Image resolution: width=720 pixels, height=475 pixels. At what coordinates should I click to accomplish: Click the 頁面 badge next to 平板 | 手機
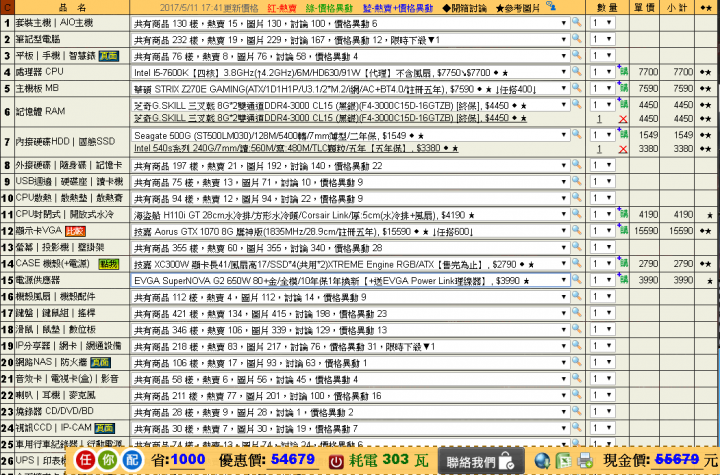click(108, 56)
